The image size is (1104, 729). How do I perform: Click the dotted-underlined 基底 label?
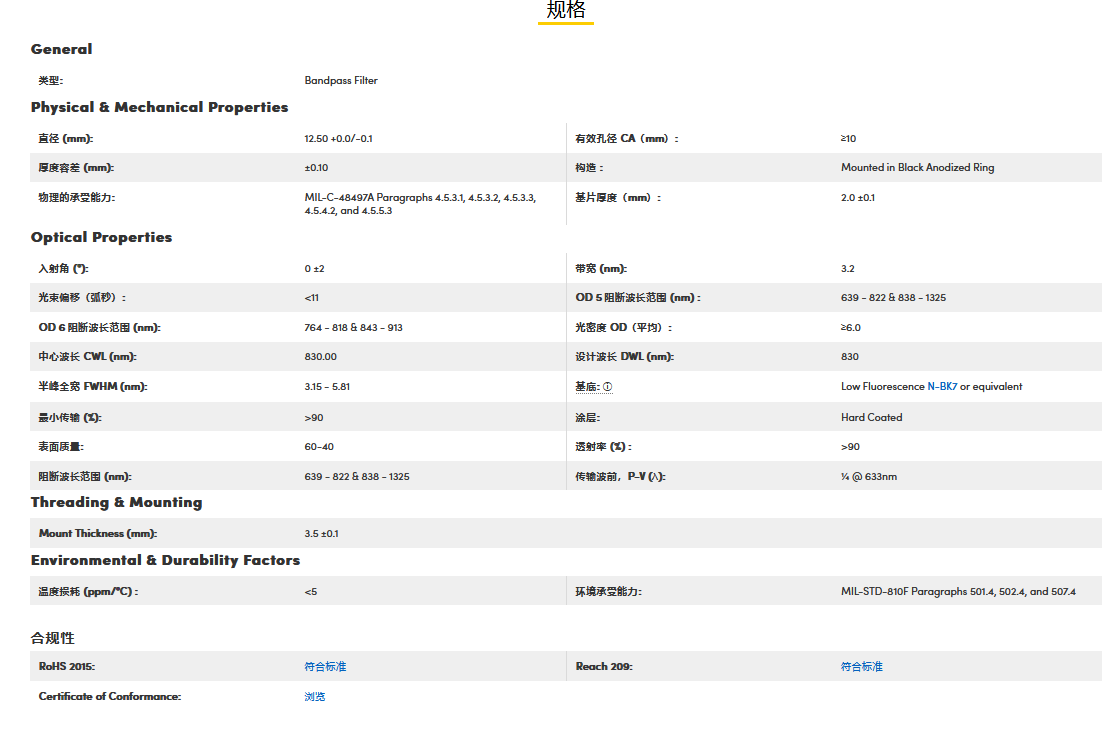tap(587, 386)
